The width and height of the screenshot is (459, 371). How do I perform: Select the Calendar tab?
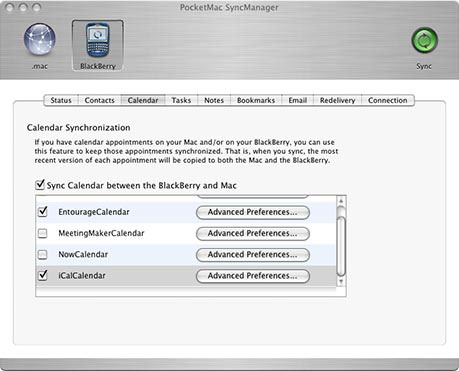point(143,100)
